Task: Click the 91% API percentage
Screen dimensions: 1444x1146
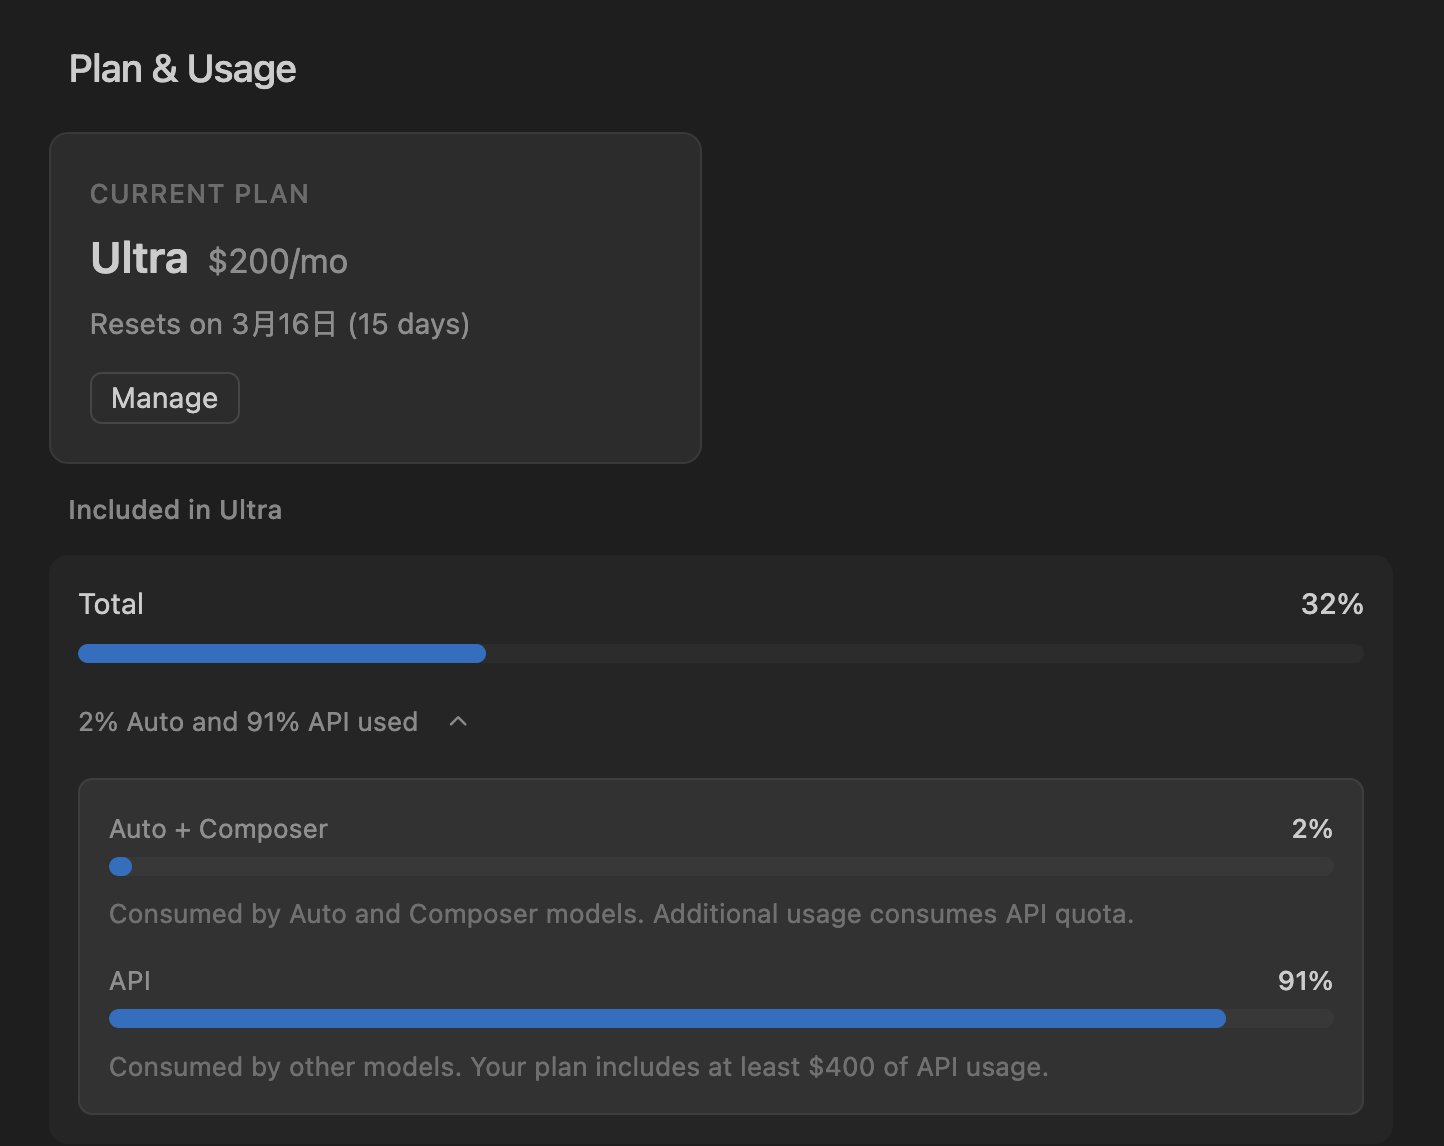Action: 1305,981
